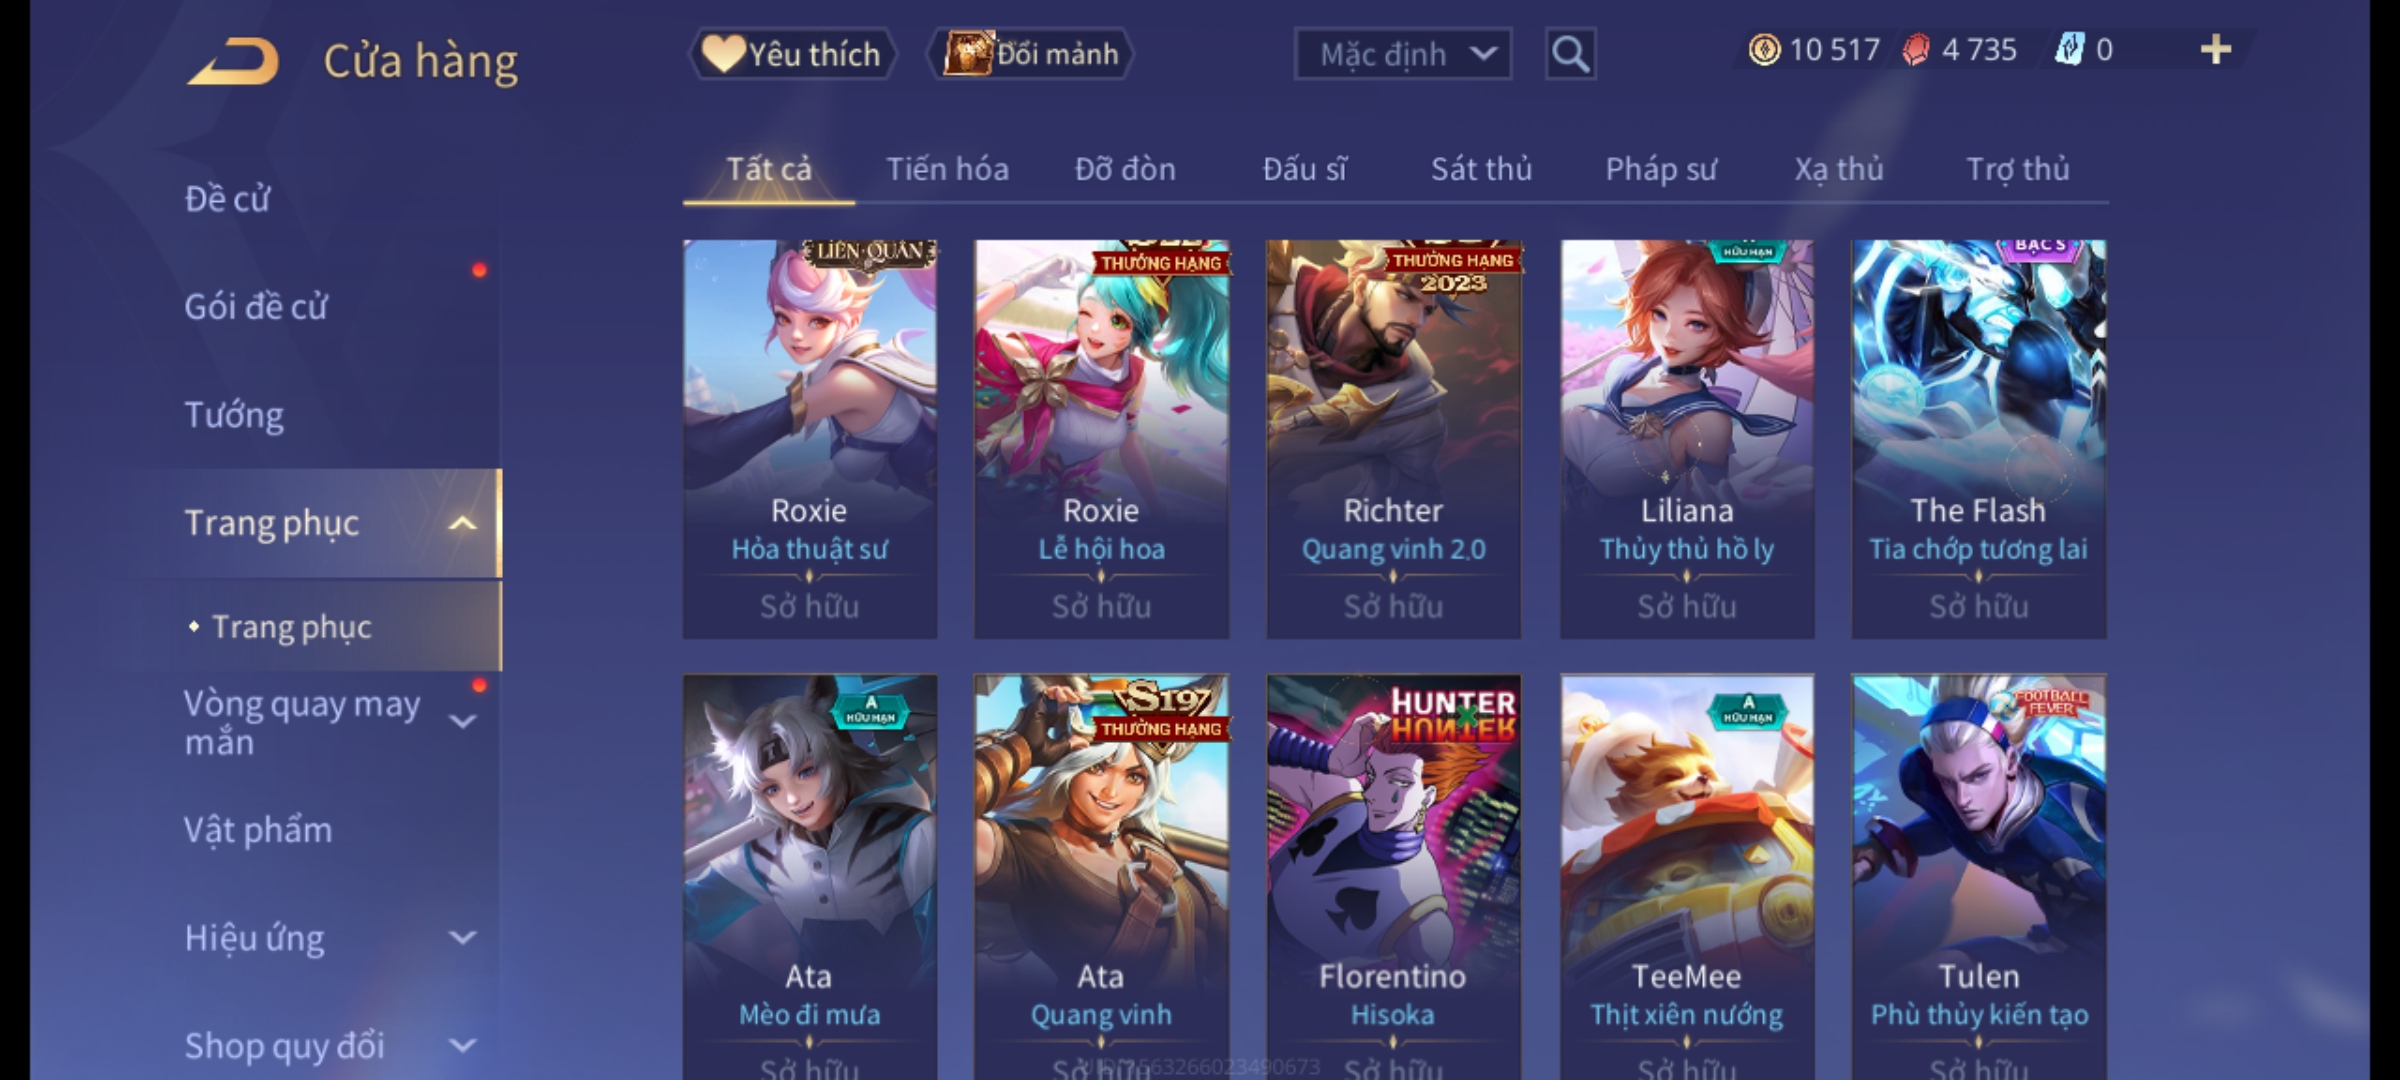
Task: Select Florentino Hisoka skin card
Action: click(1393, 876)
